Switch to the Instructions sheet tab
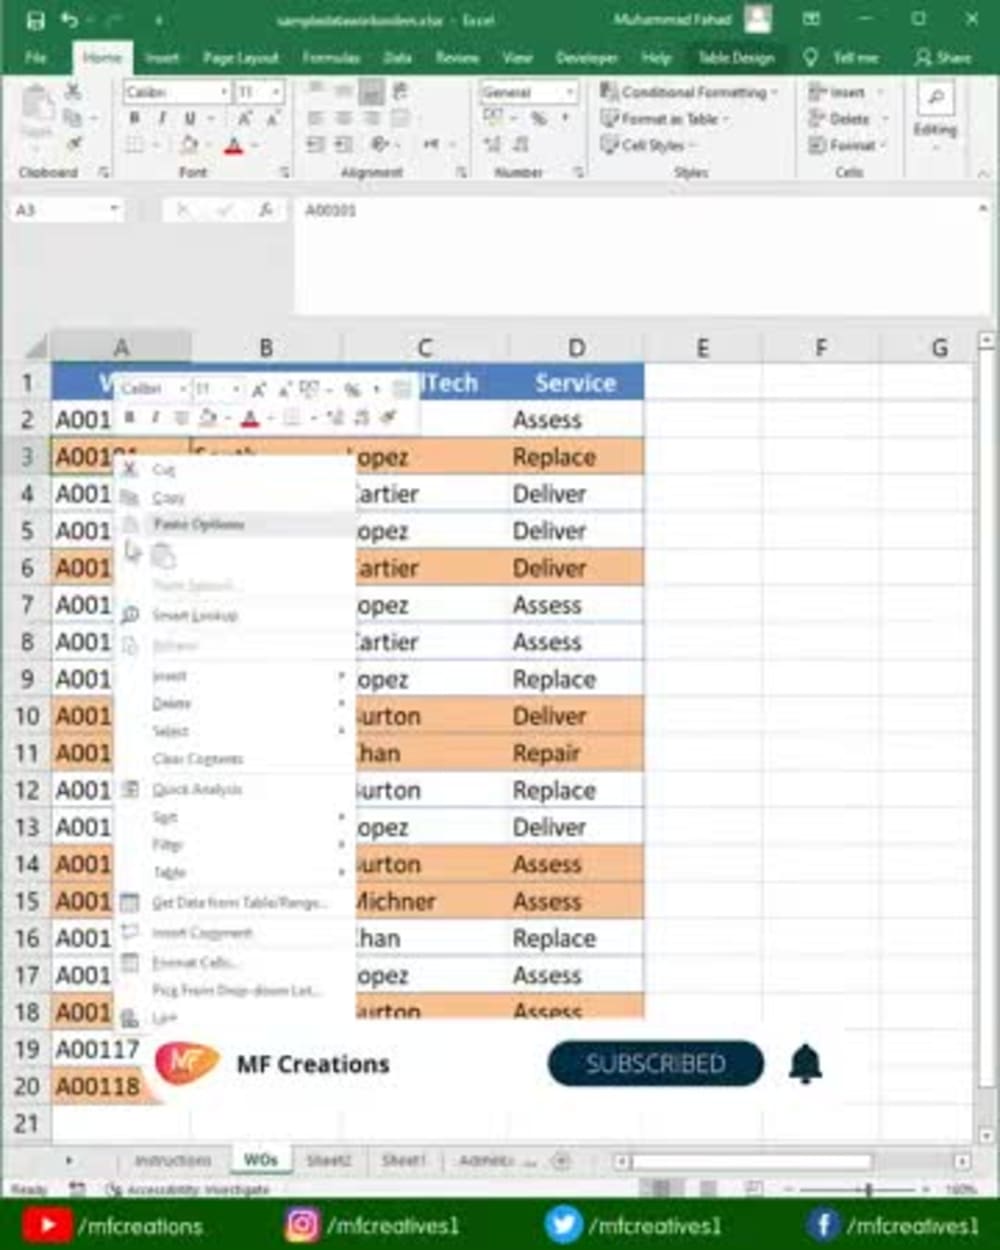This screenshot has width=1000, height=1250. 175,1161
